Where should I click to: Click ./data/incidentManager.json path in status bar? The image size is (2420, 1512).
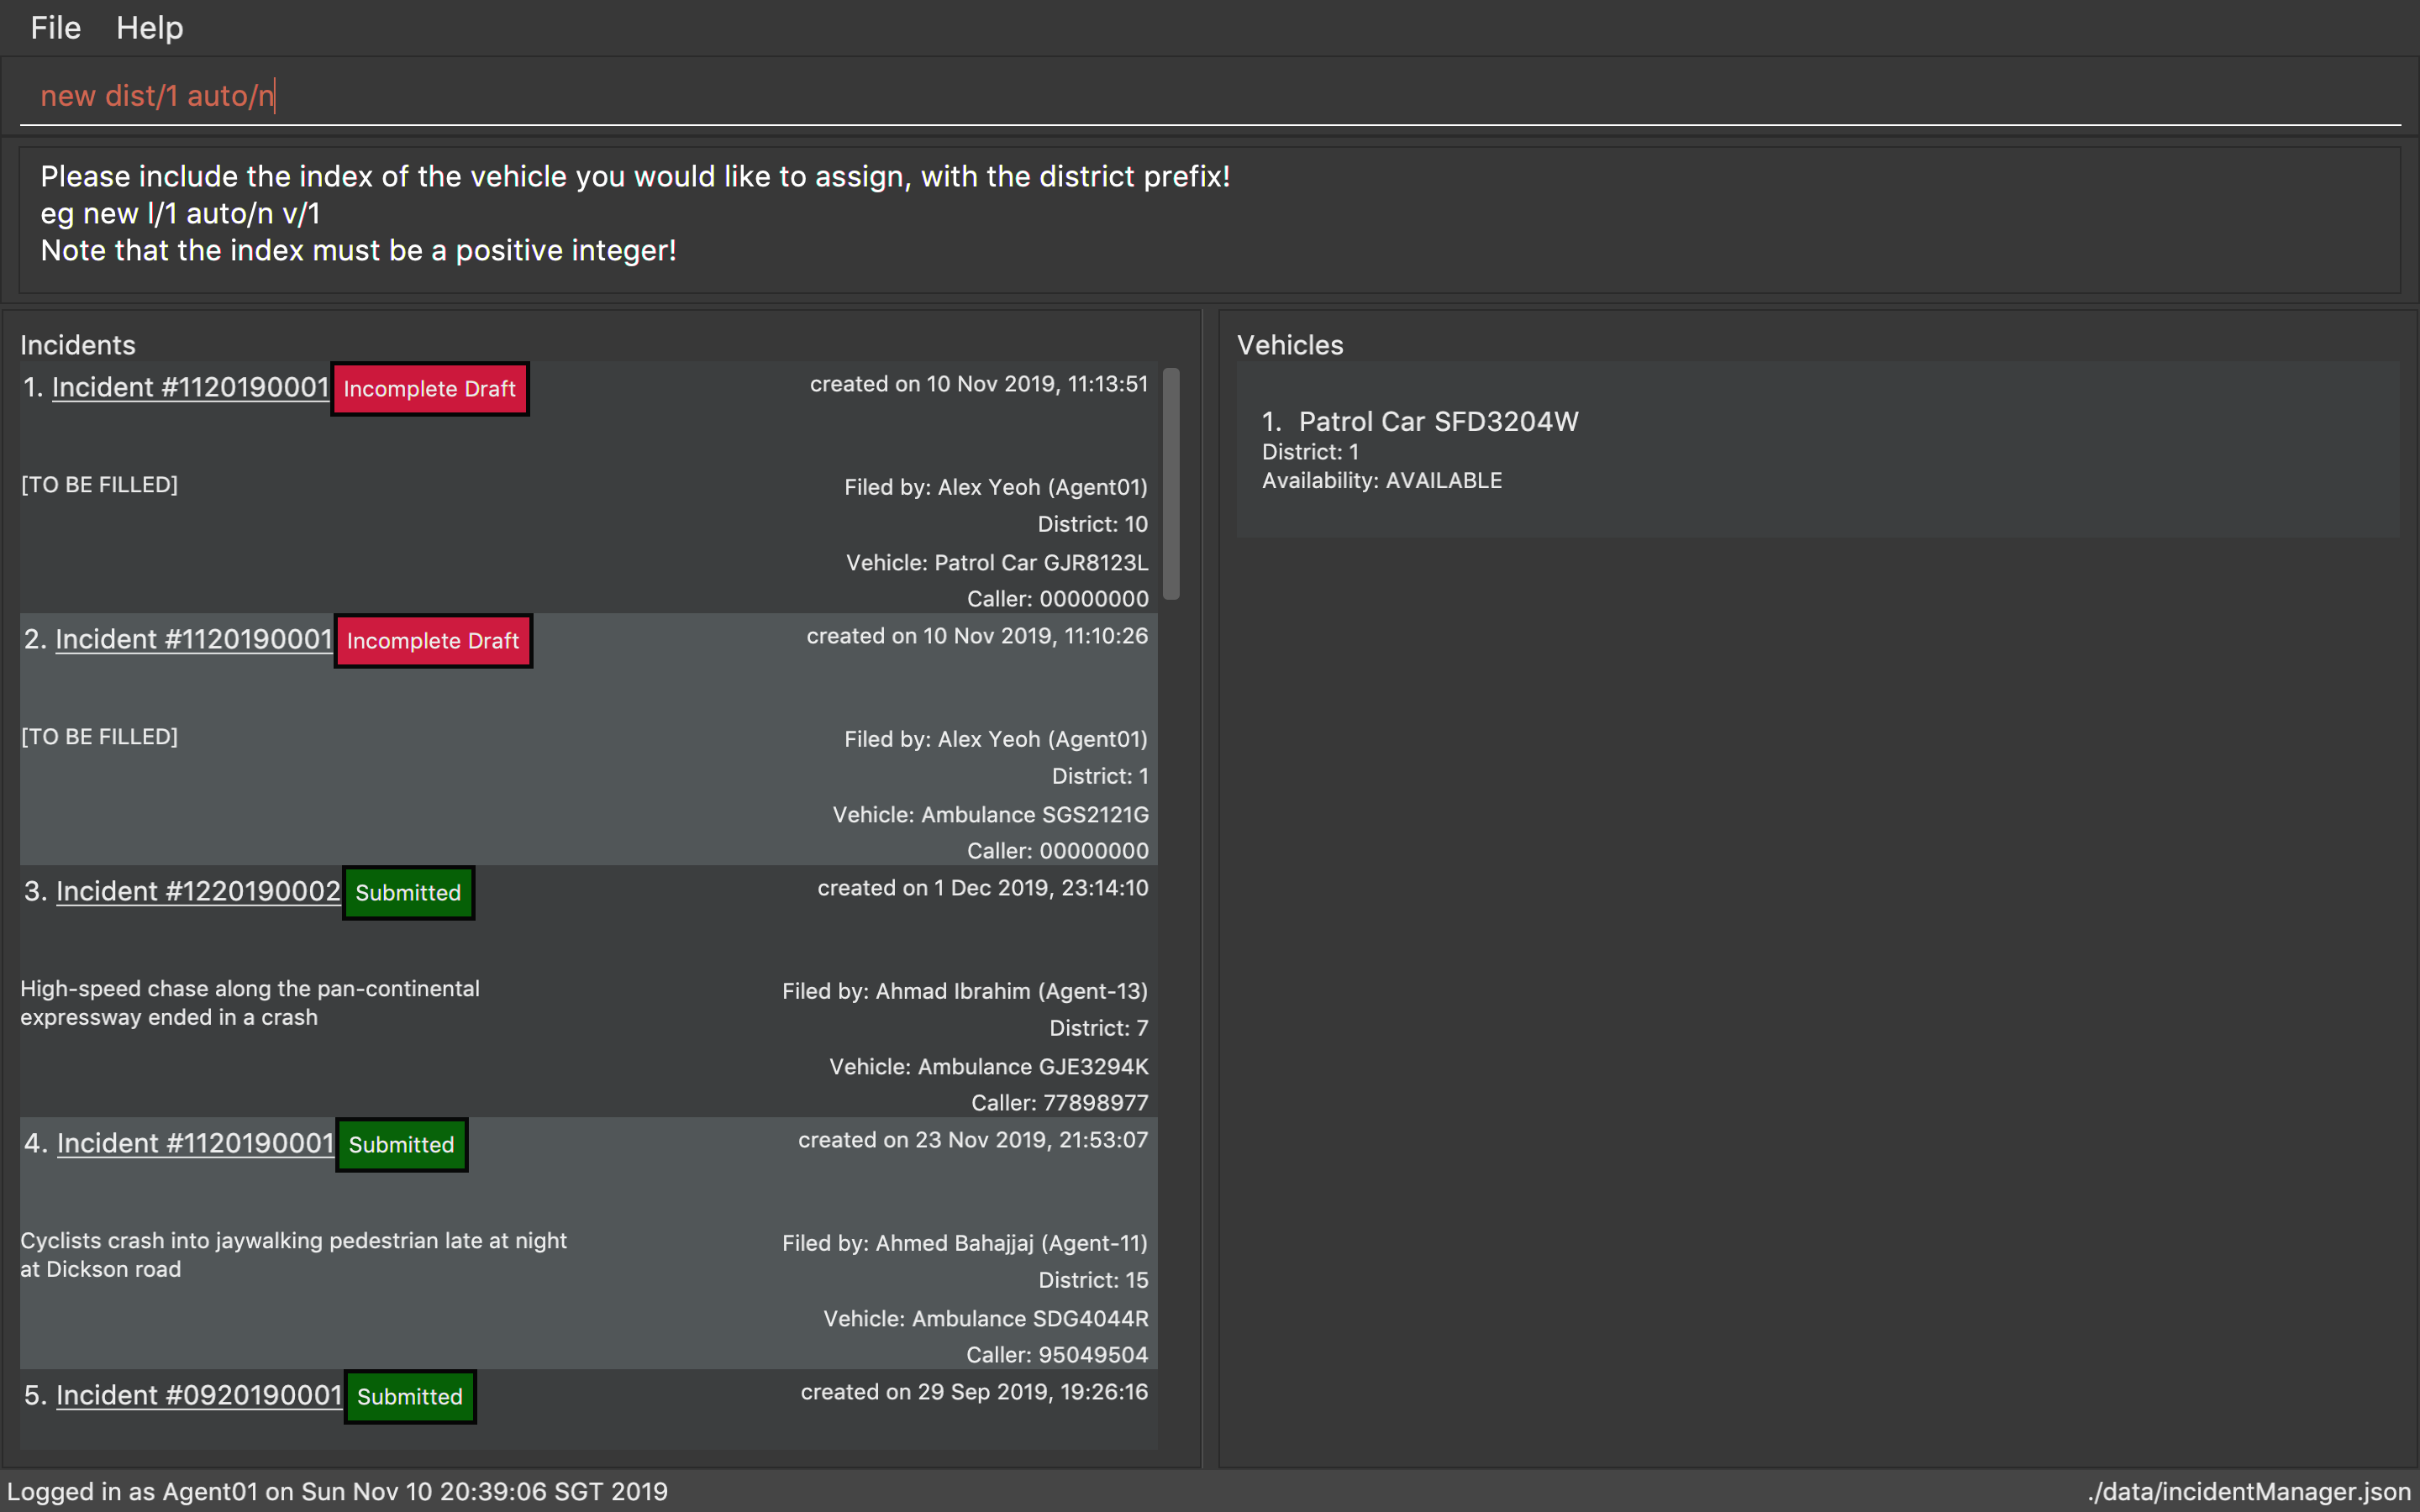click(2250, 1492)
